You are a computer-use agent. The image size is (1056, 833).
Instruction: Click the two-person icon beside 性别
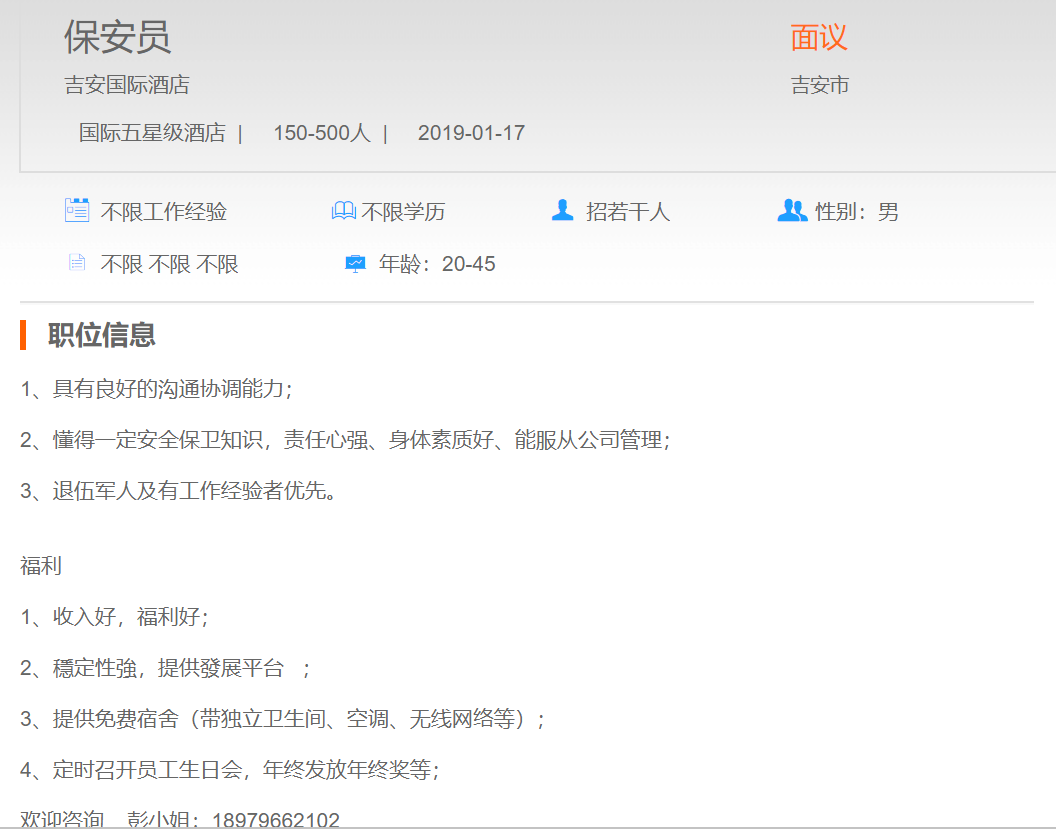pos(791,210)
